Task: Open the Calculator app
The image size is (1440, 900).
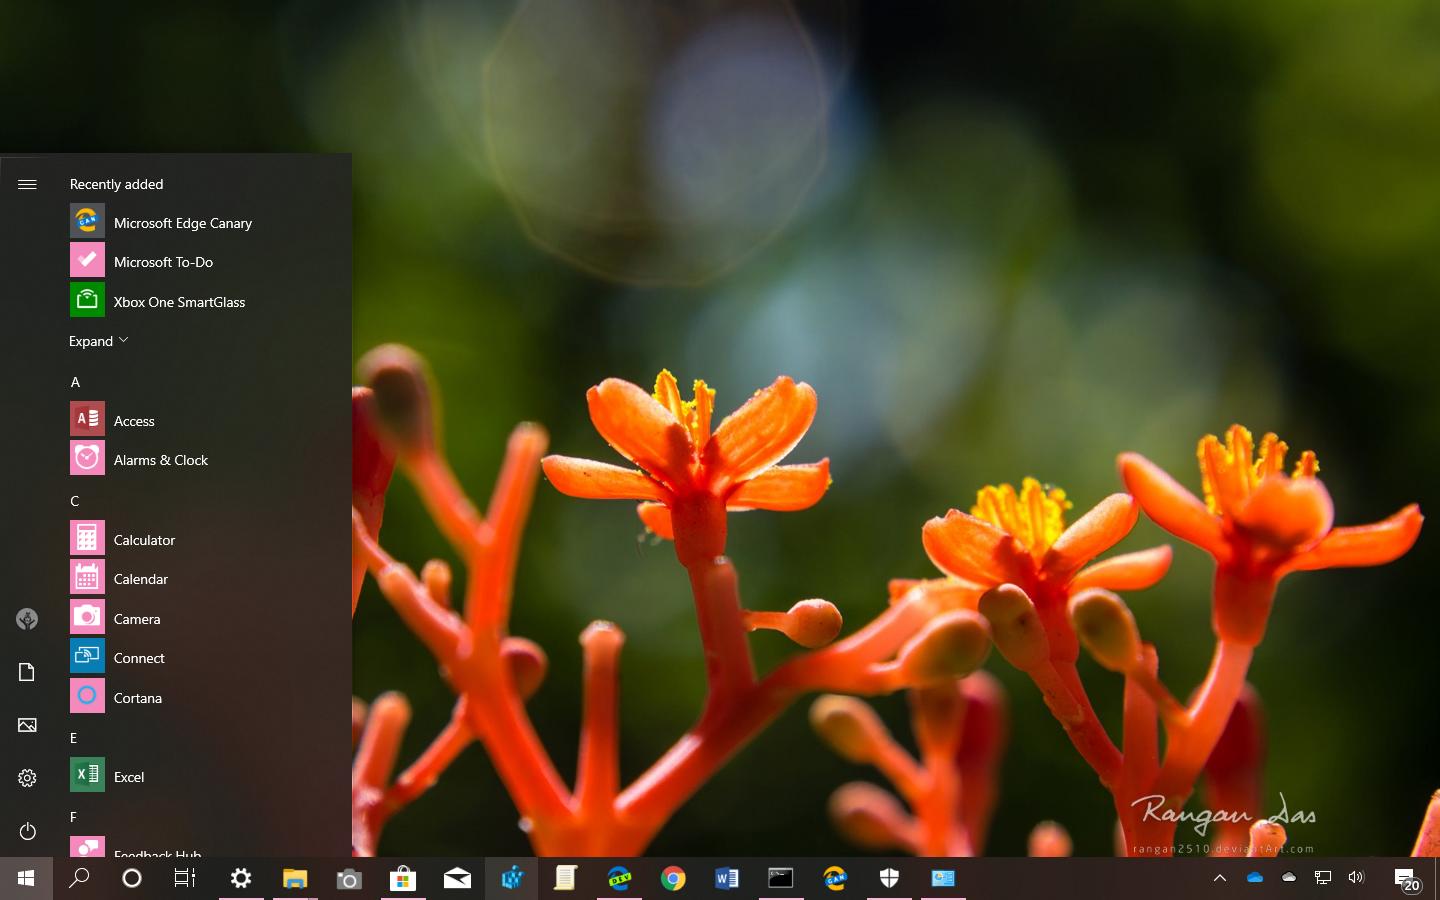Action: (144, 539)
